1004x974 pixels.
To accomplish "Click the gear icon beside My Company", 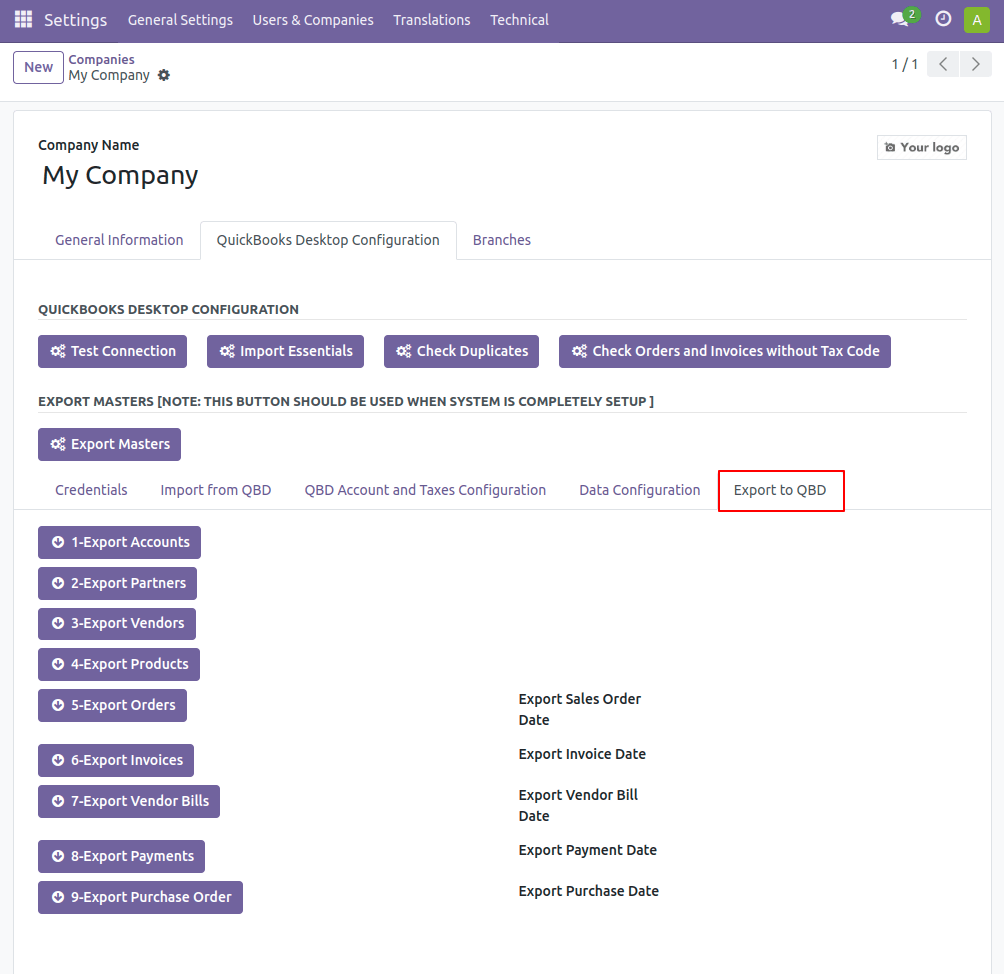I will tap(164, 75).
